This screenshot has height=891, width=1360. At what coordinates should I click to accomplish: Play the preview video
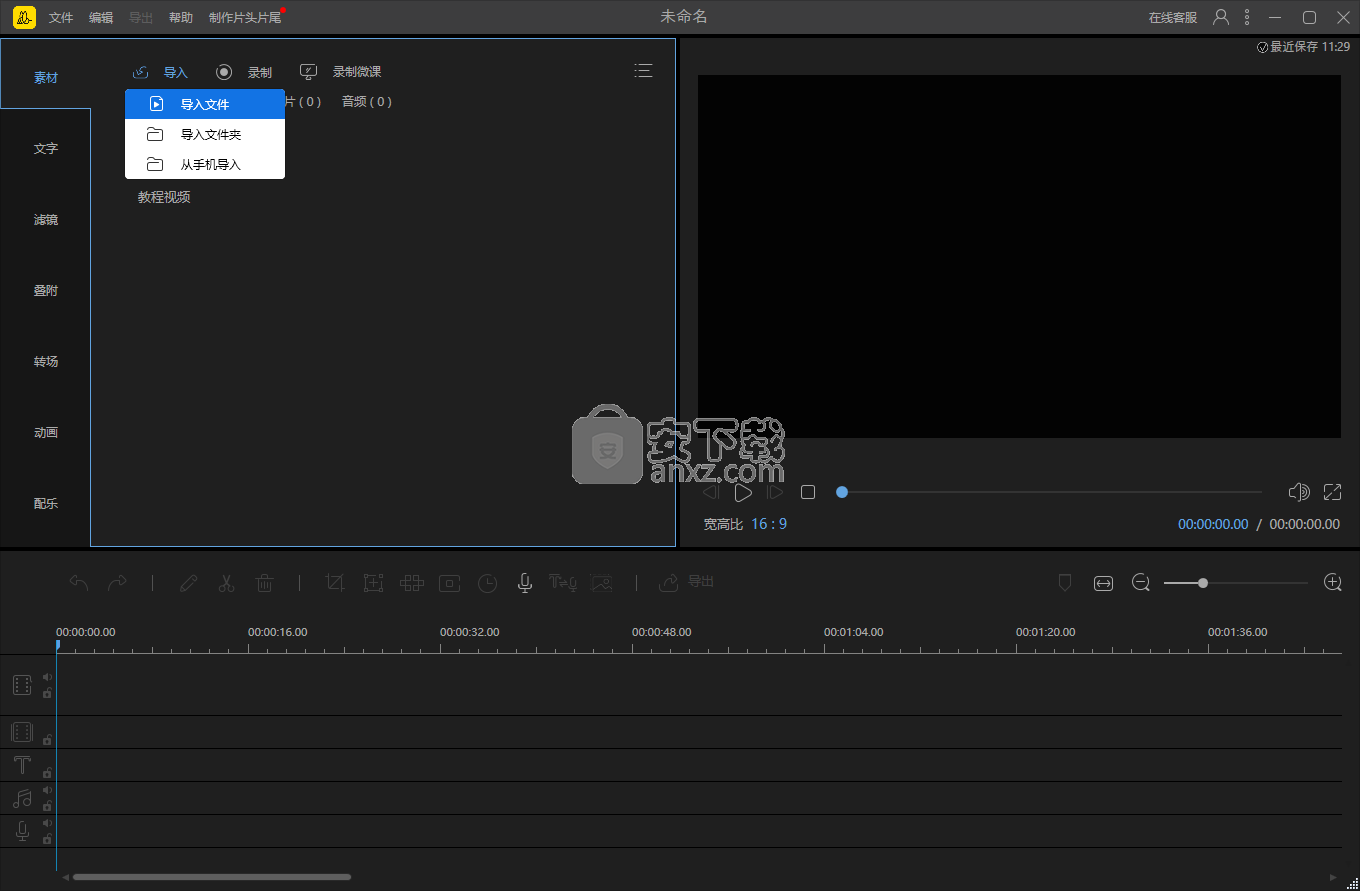click(x=743, y=492)
